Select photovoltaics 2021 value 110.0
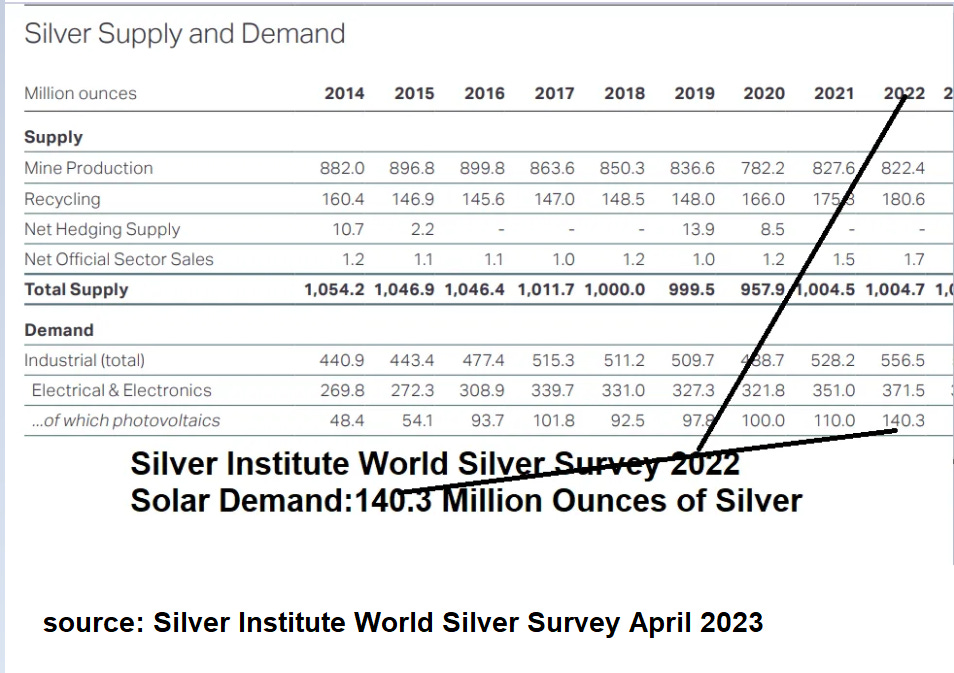The height and width of the screenshot is (673, 954). tap(834, 421)
